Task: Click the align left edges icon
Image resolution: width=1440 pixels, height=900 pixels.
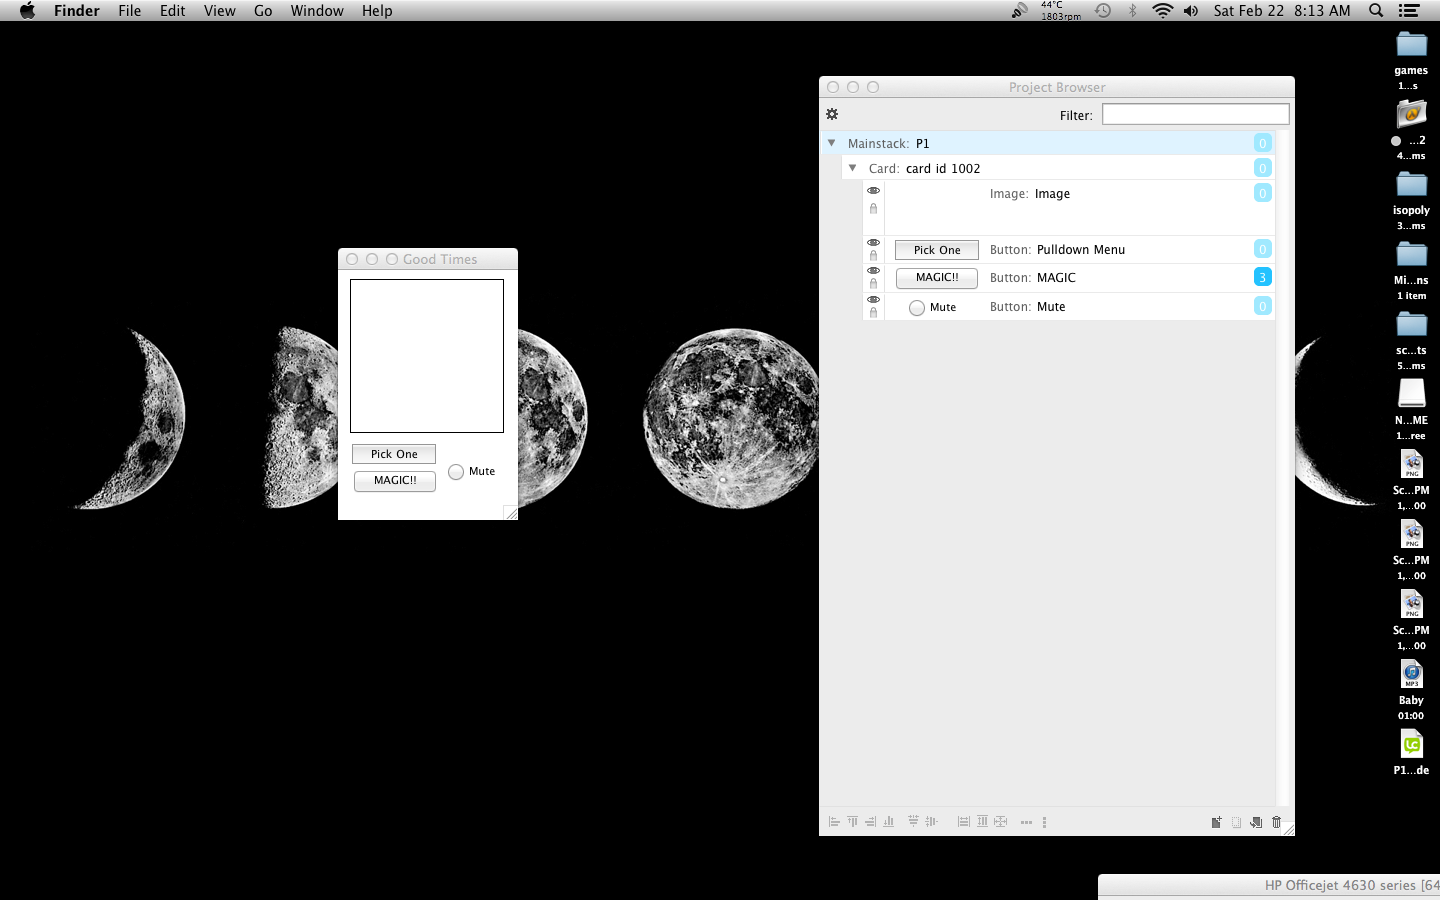Action: 834,822
